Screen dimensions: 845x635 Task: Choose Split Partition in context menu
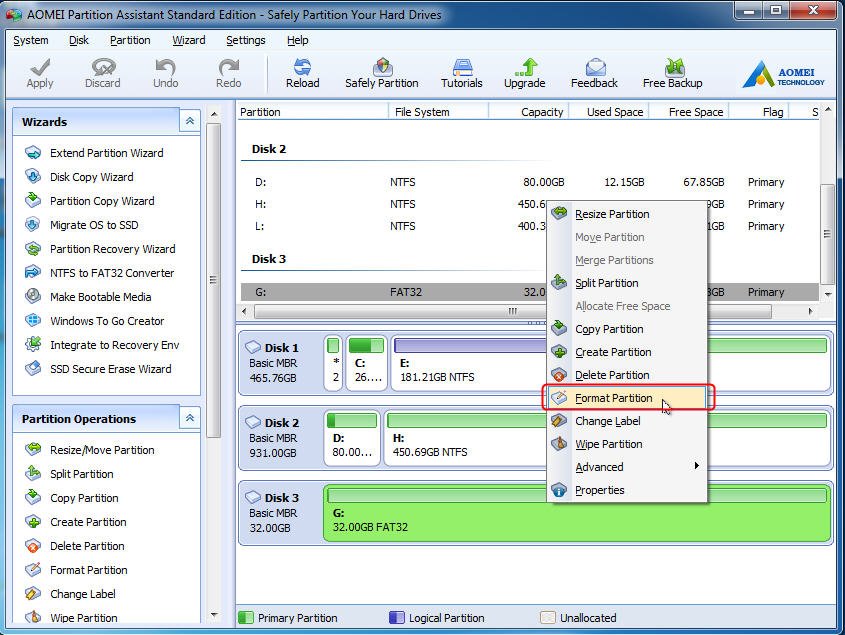[x=627, y=283]
